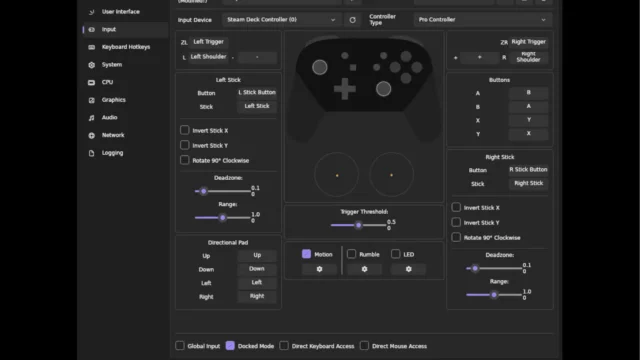This screenshot has height=360, width=640.
Task: Enable Direct Keyboard Access
Action: pyautogui.click(x=284, y=346)
